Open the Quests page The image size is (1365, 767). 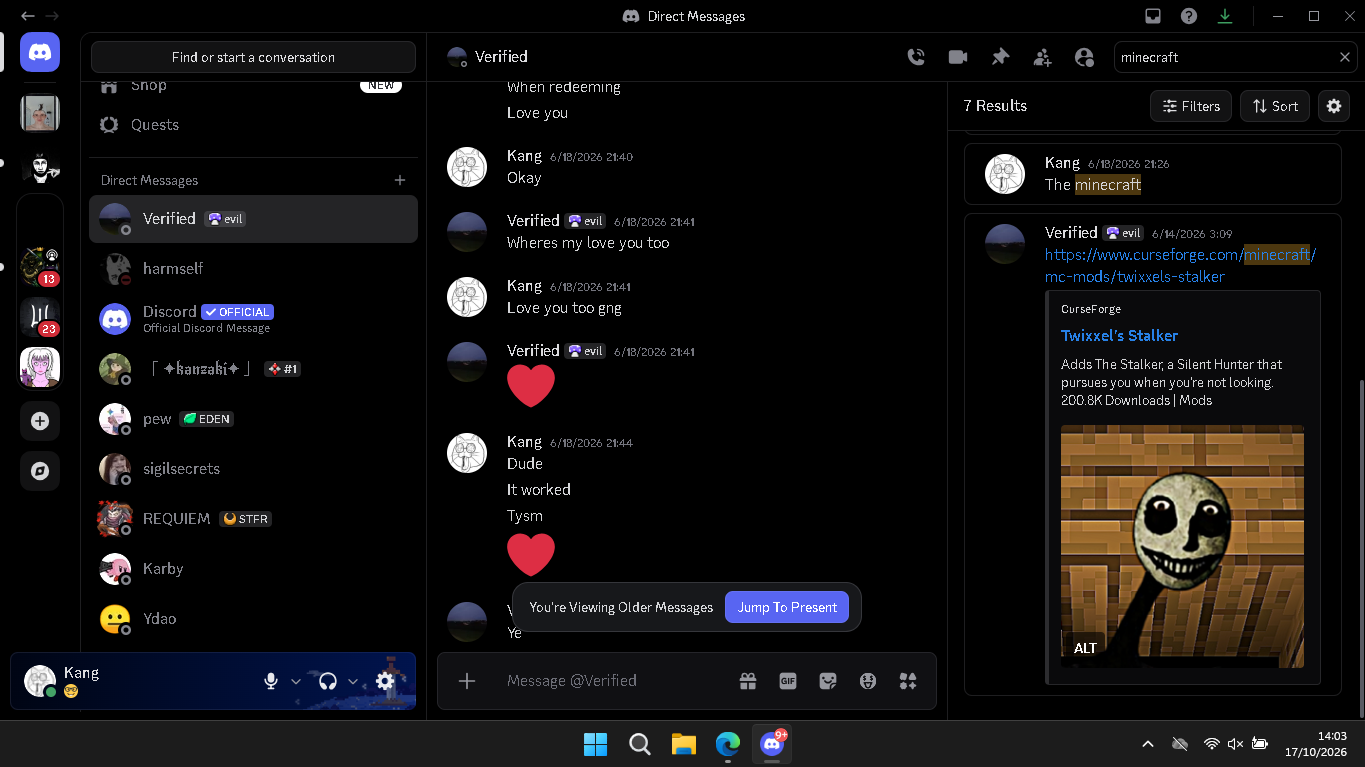point(253,125)
